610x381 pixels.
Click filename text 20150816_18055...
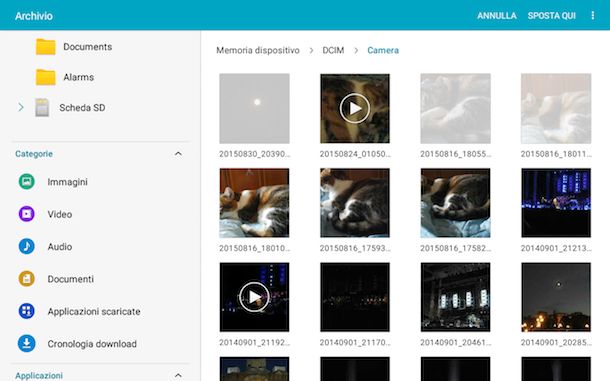(x=455, y=154)
